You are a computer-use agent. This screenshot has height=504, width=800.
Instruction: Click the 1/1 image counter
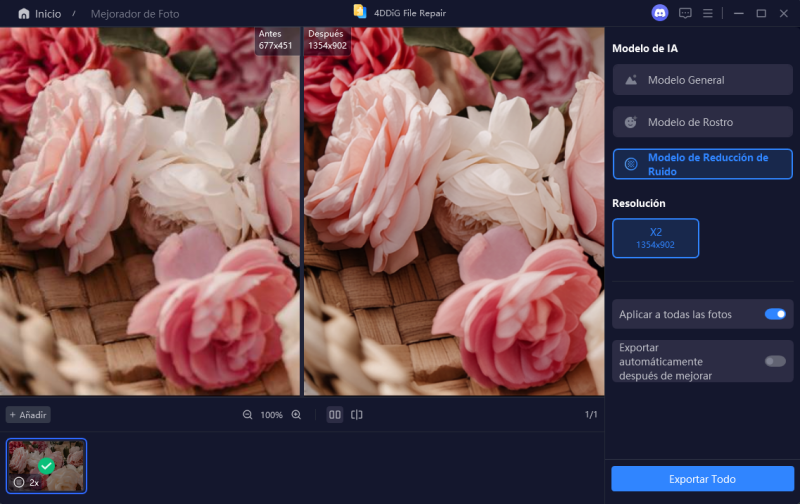pyautogui.click(x=591, y=415)
